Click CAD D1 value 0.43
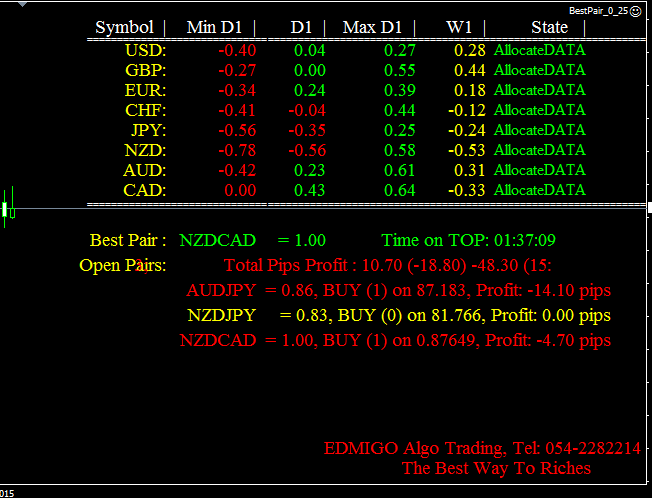Viewport: 652px width, 498px height. tap(310, 190)
